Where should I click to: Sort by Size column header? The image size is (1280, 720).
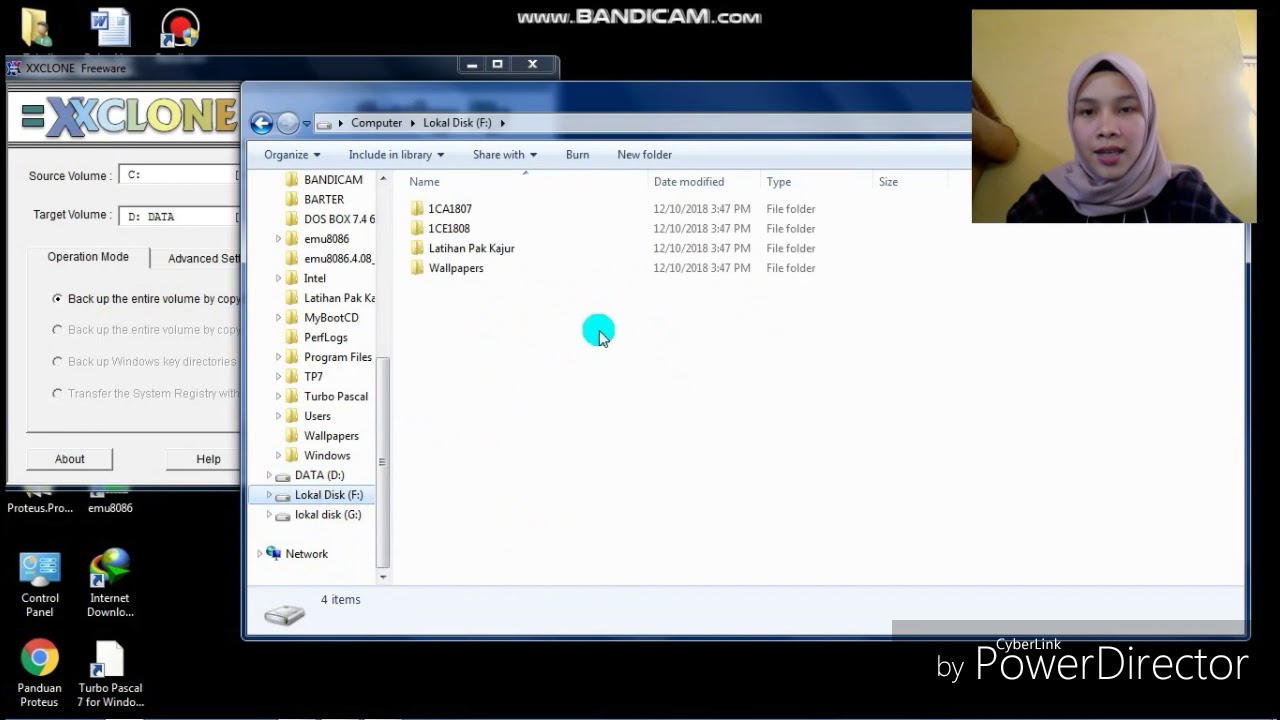910,182
